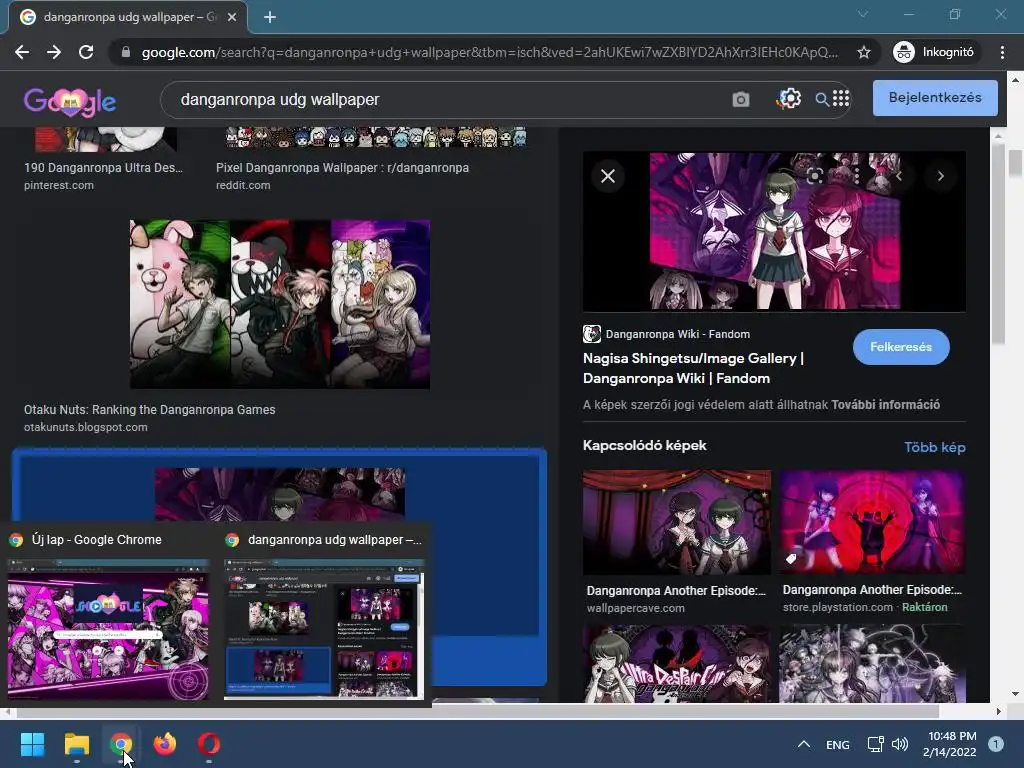1024x768 pixels.
Task: Open Opera browser from taskbar
Action: click(209, 744)
